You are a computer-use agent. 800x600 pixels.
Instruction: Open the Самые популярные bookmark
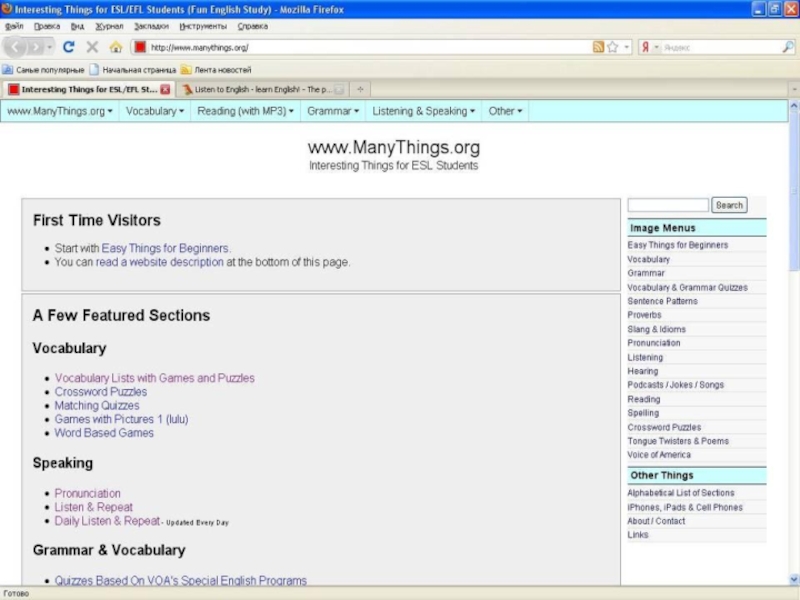pos(43,70)
